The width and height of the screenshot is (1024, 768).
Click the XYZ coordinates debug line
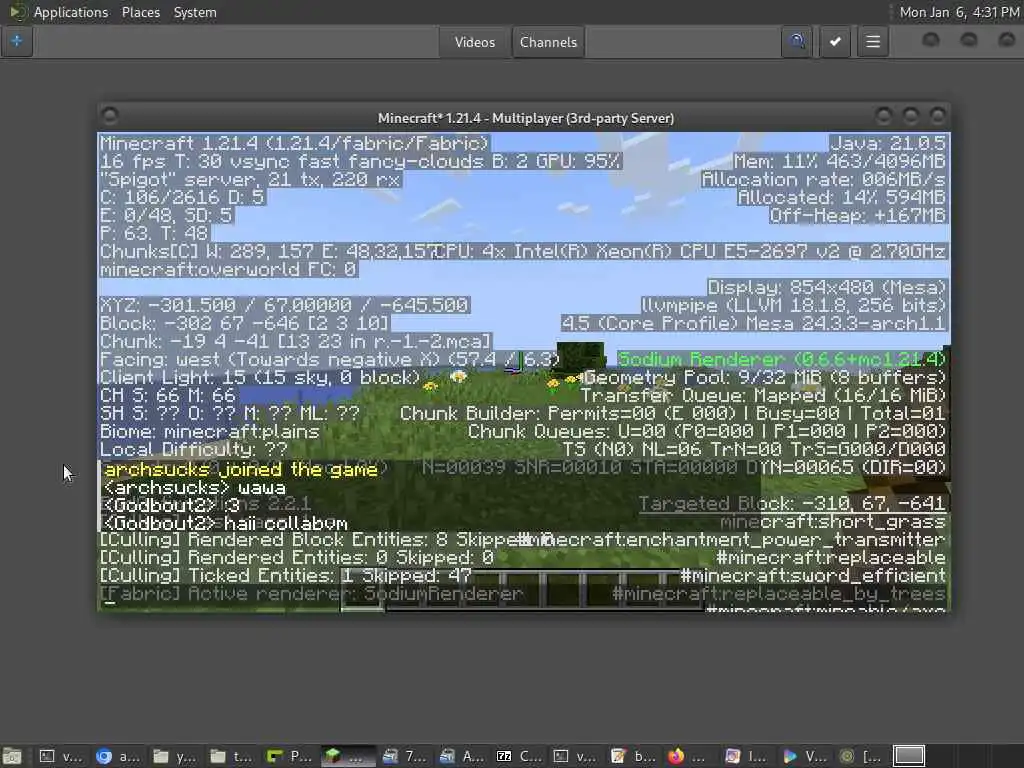(284, 305)
